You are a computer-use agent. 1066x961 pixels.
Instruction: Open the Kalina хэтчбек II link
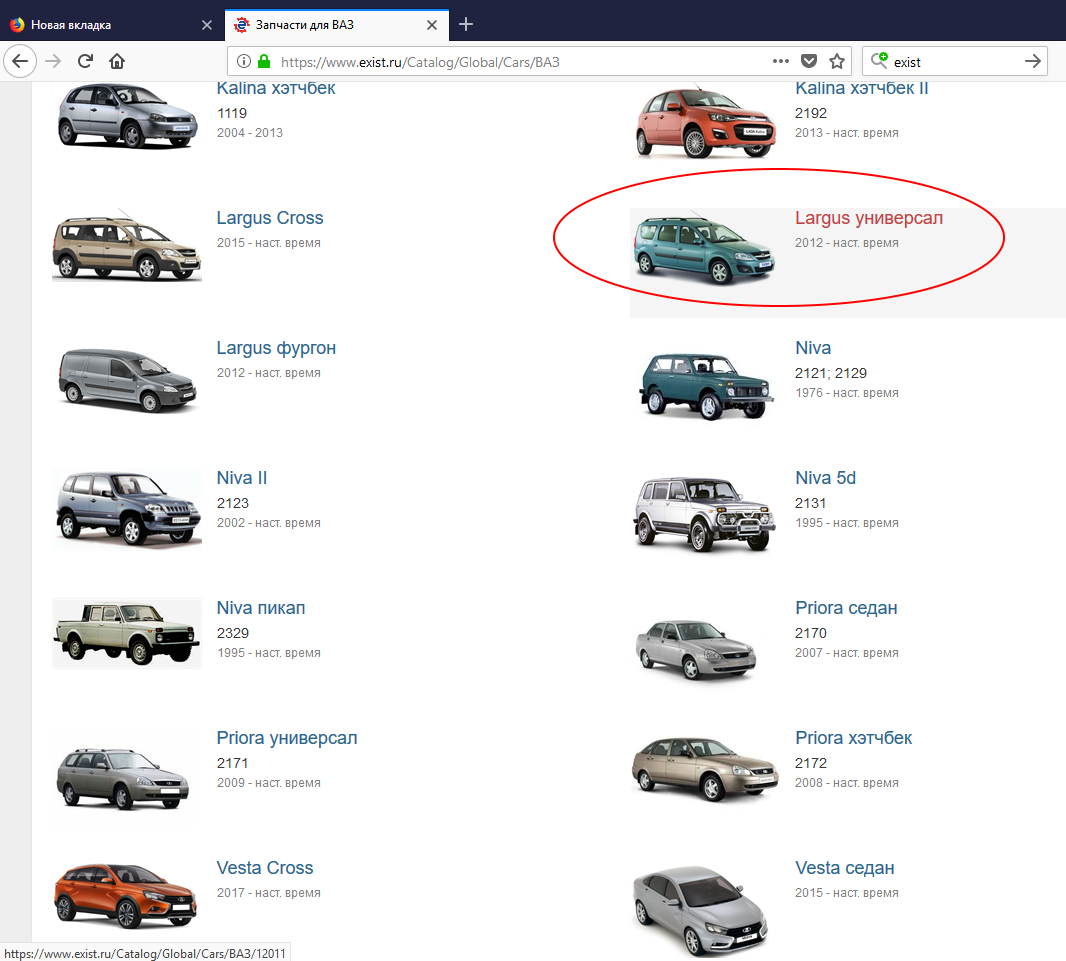tap(861, 88)
